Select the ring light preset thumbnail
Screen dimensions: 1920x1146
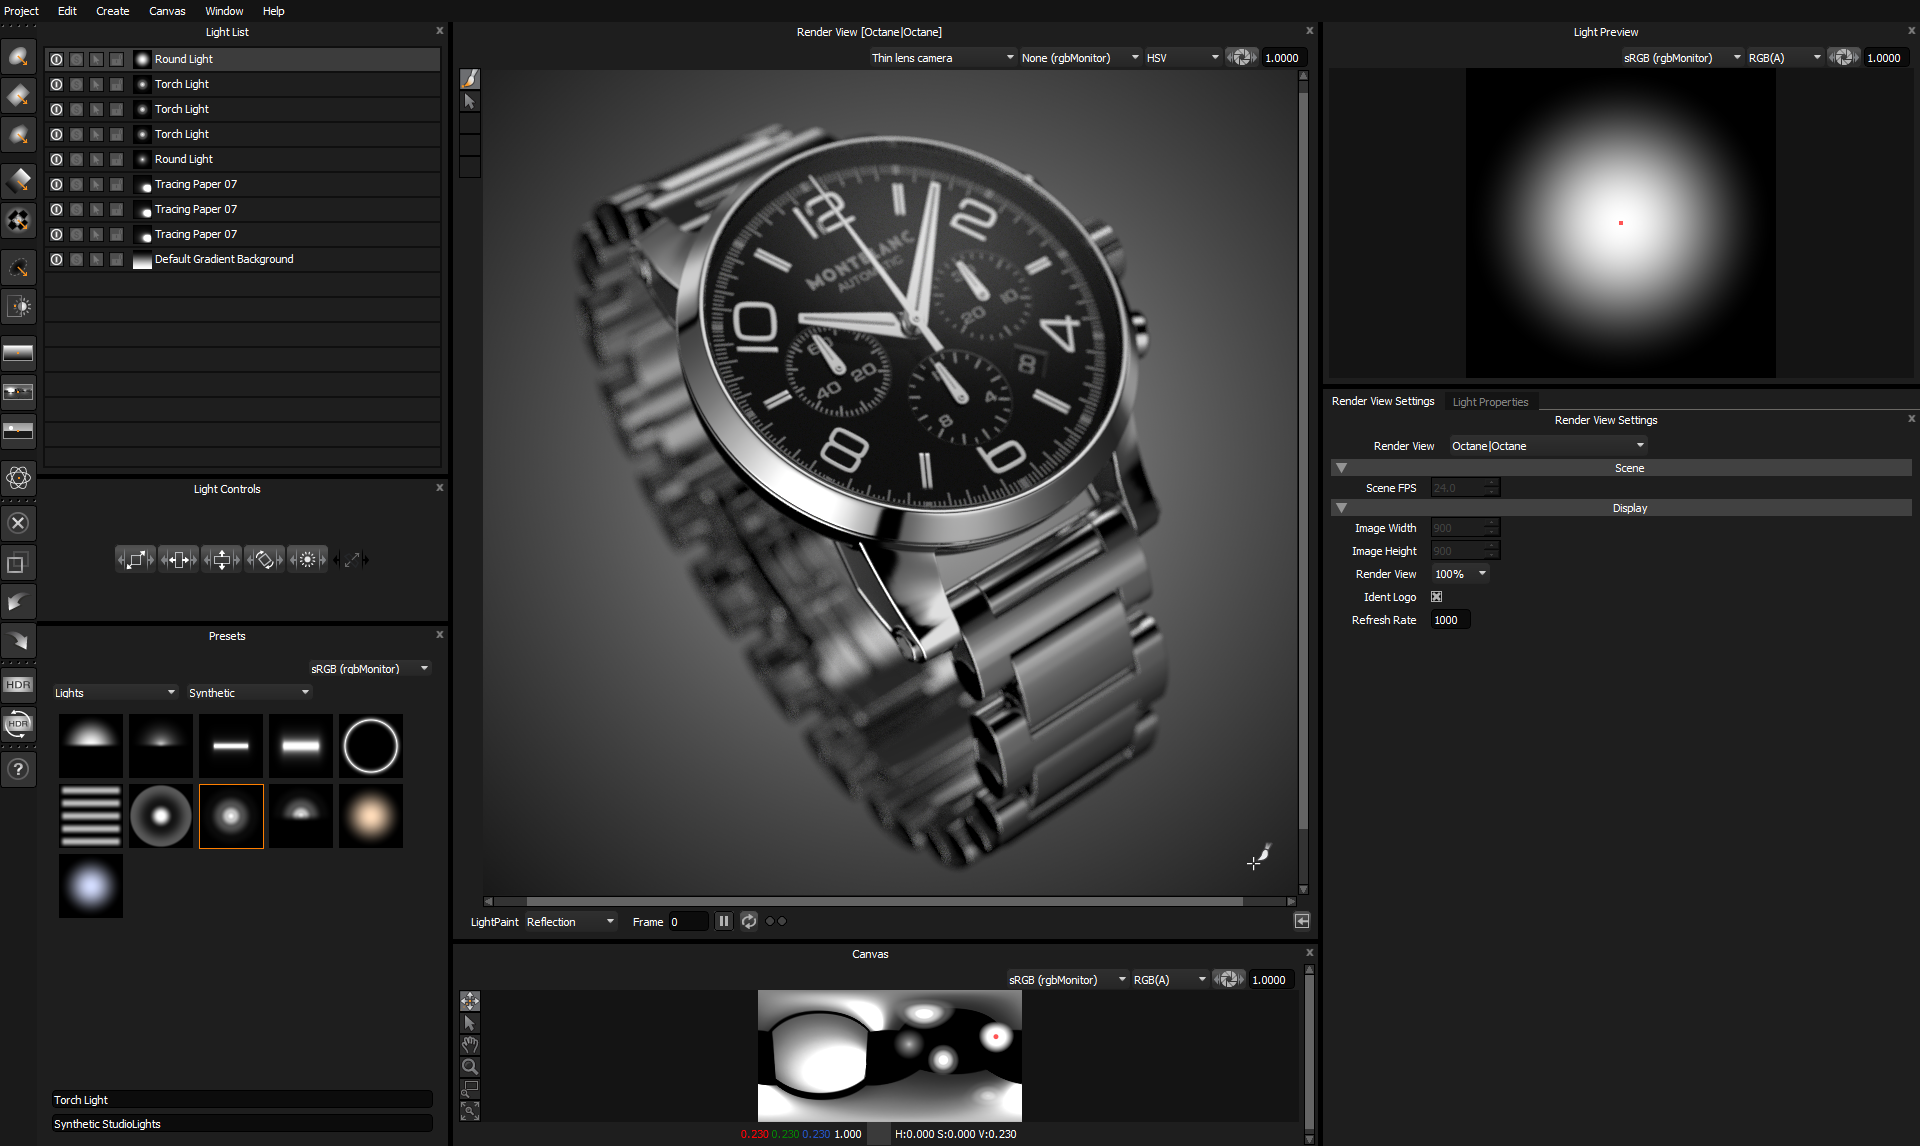[x=371, y=746]
